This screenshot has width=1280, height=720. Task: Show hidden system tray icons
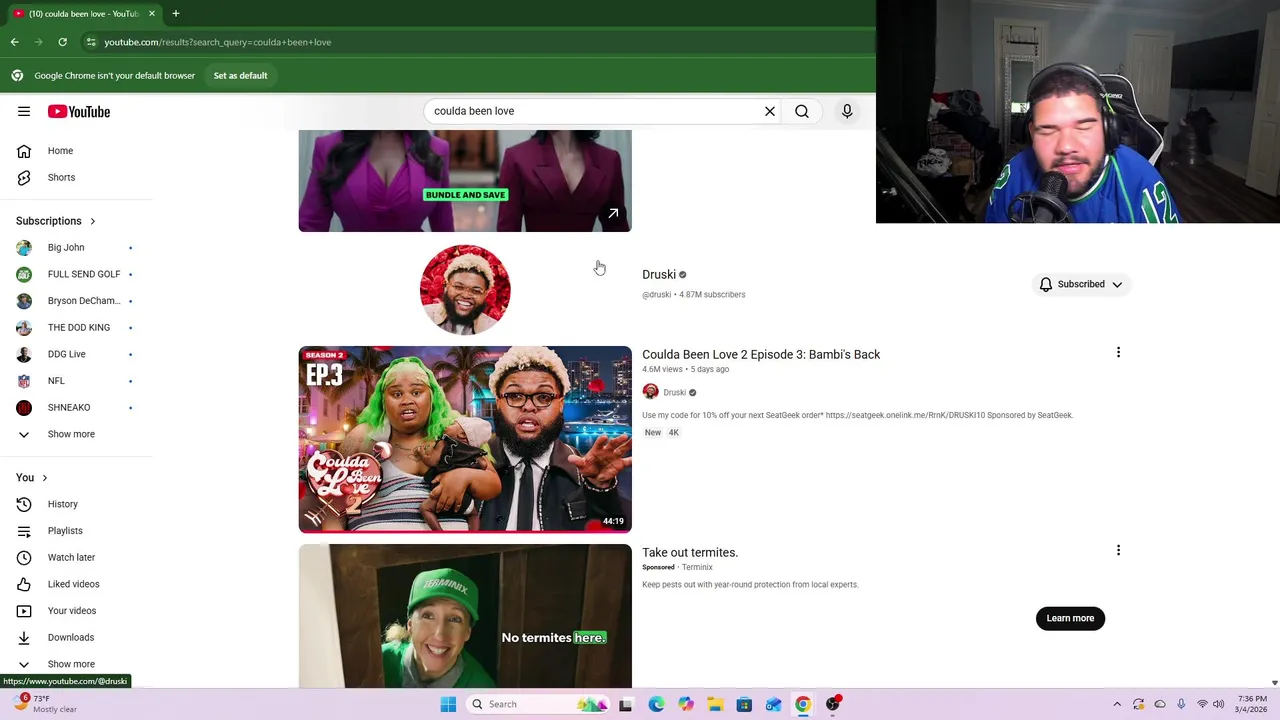click(x=1117, y=704)
